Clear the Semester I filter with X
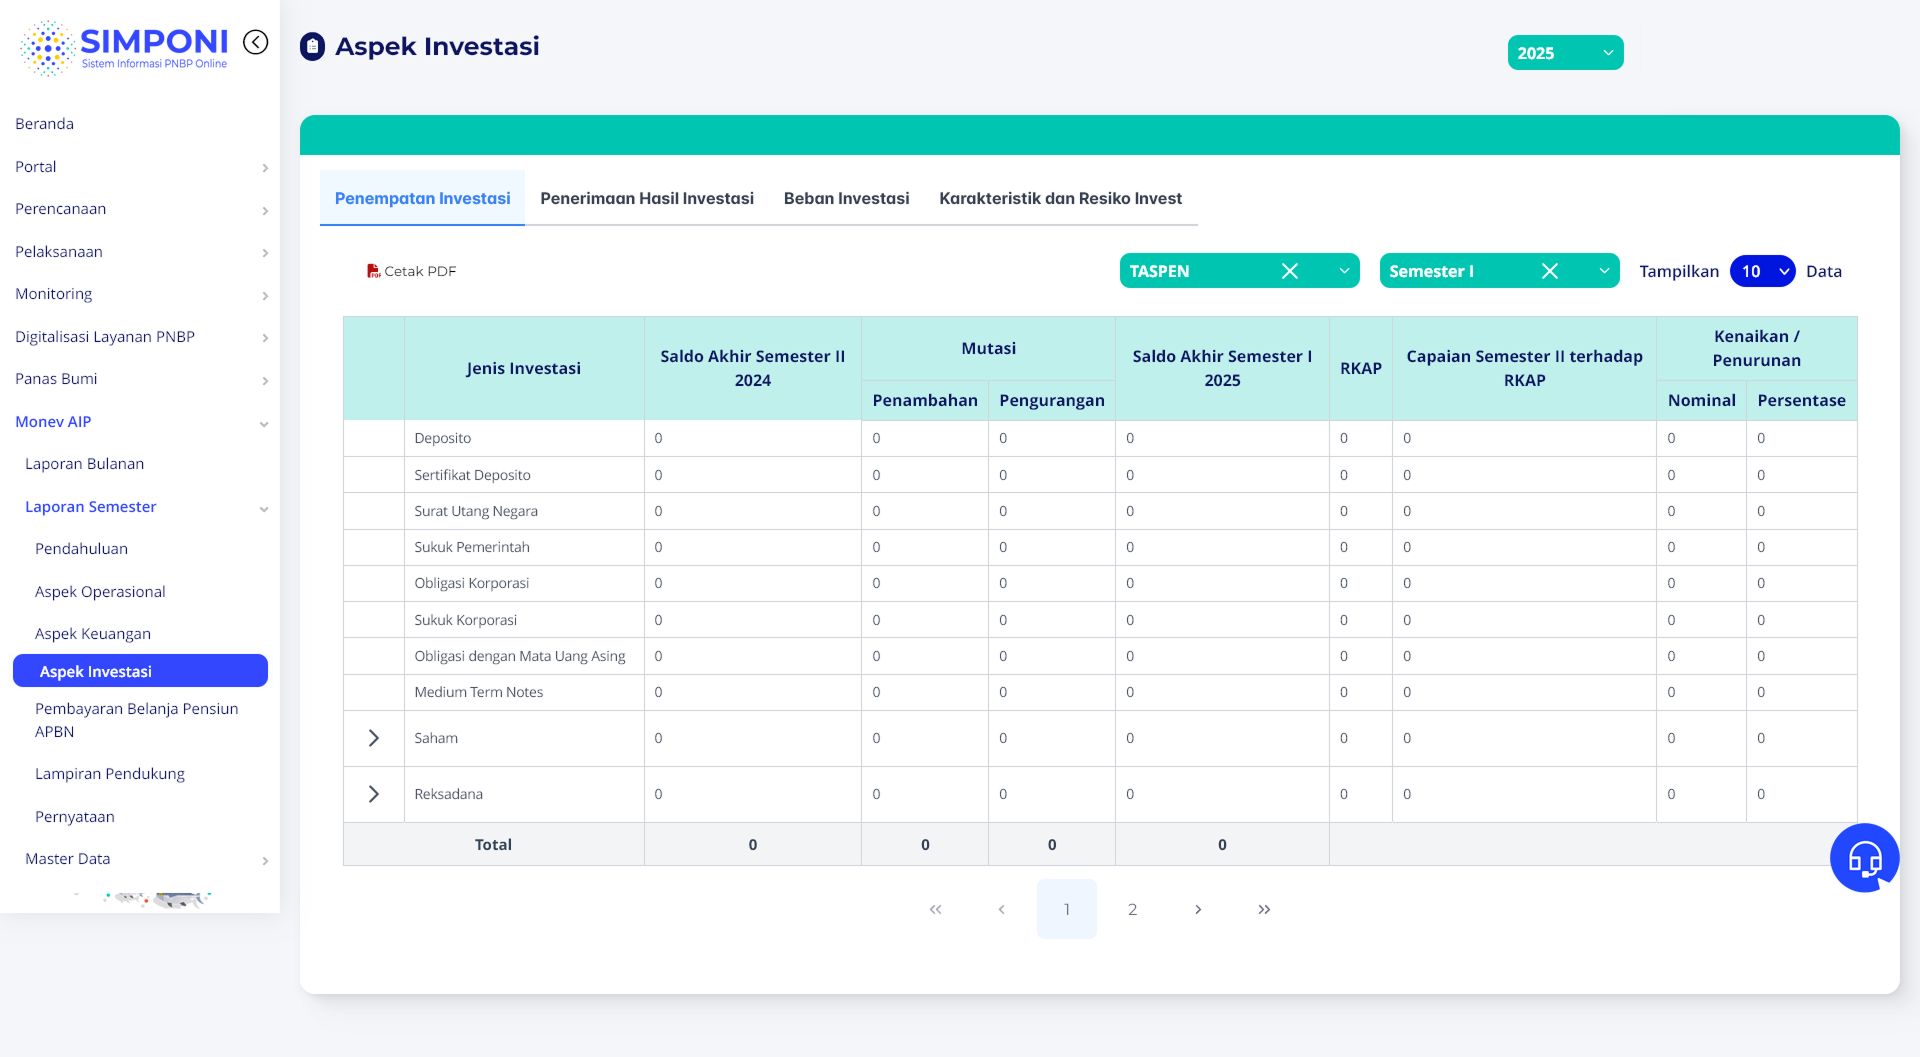1920x1057 pixels. point(1550,271)
